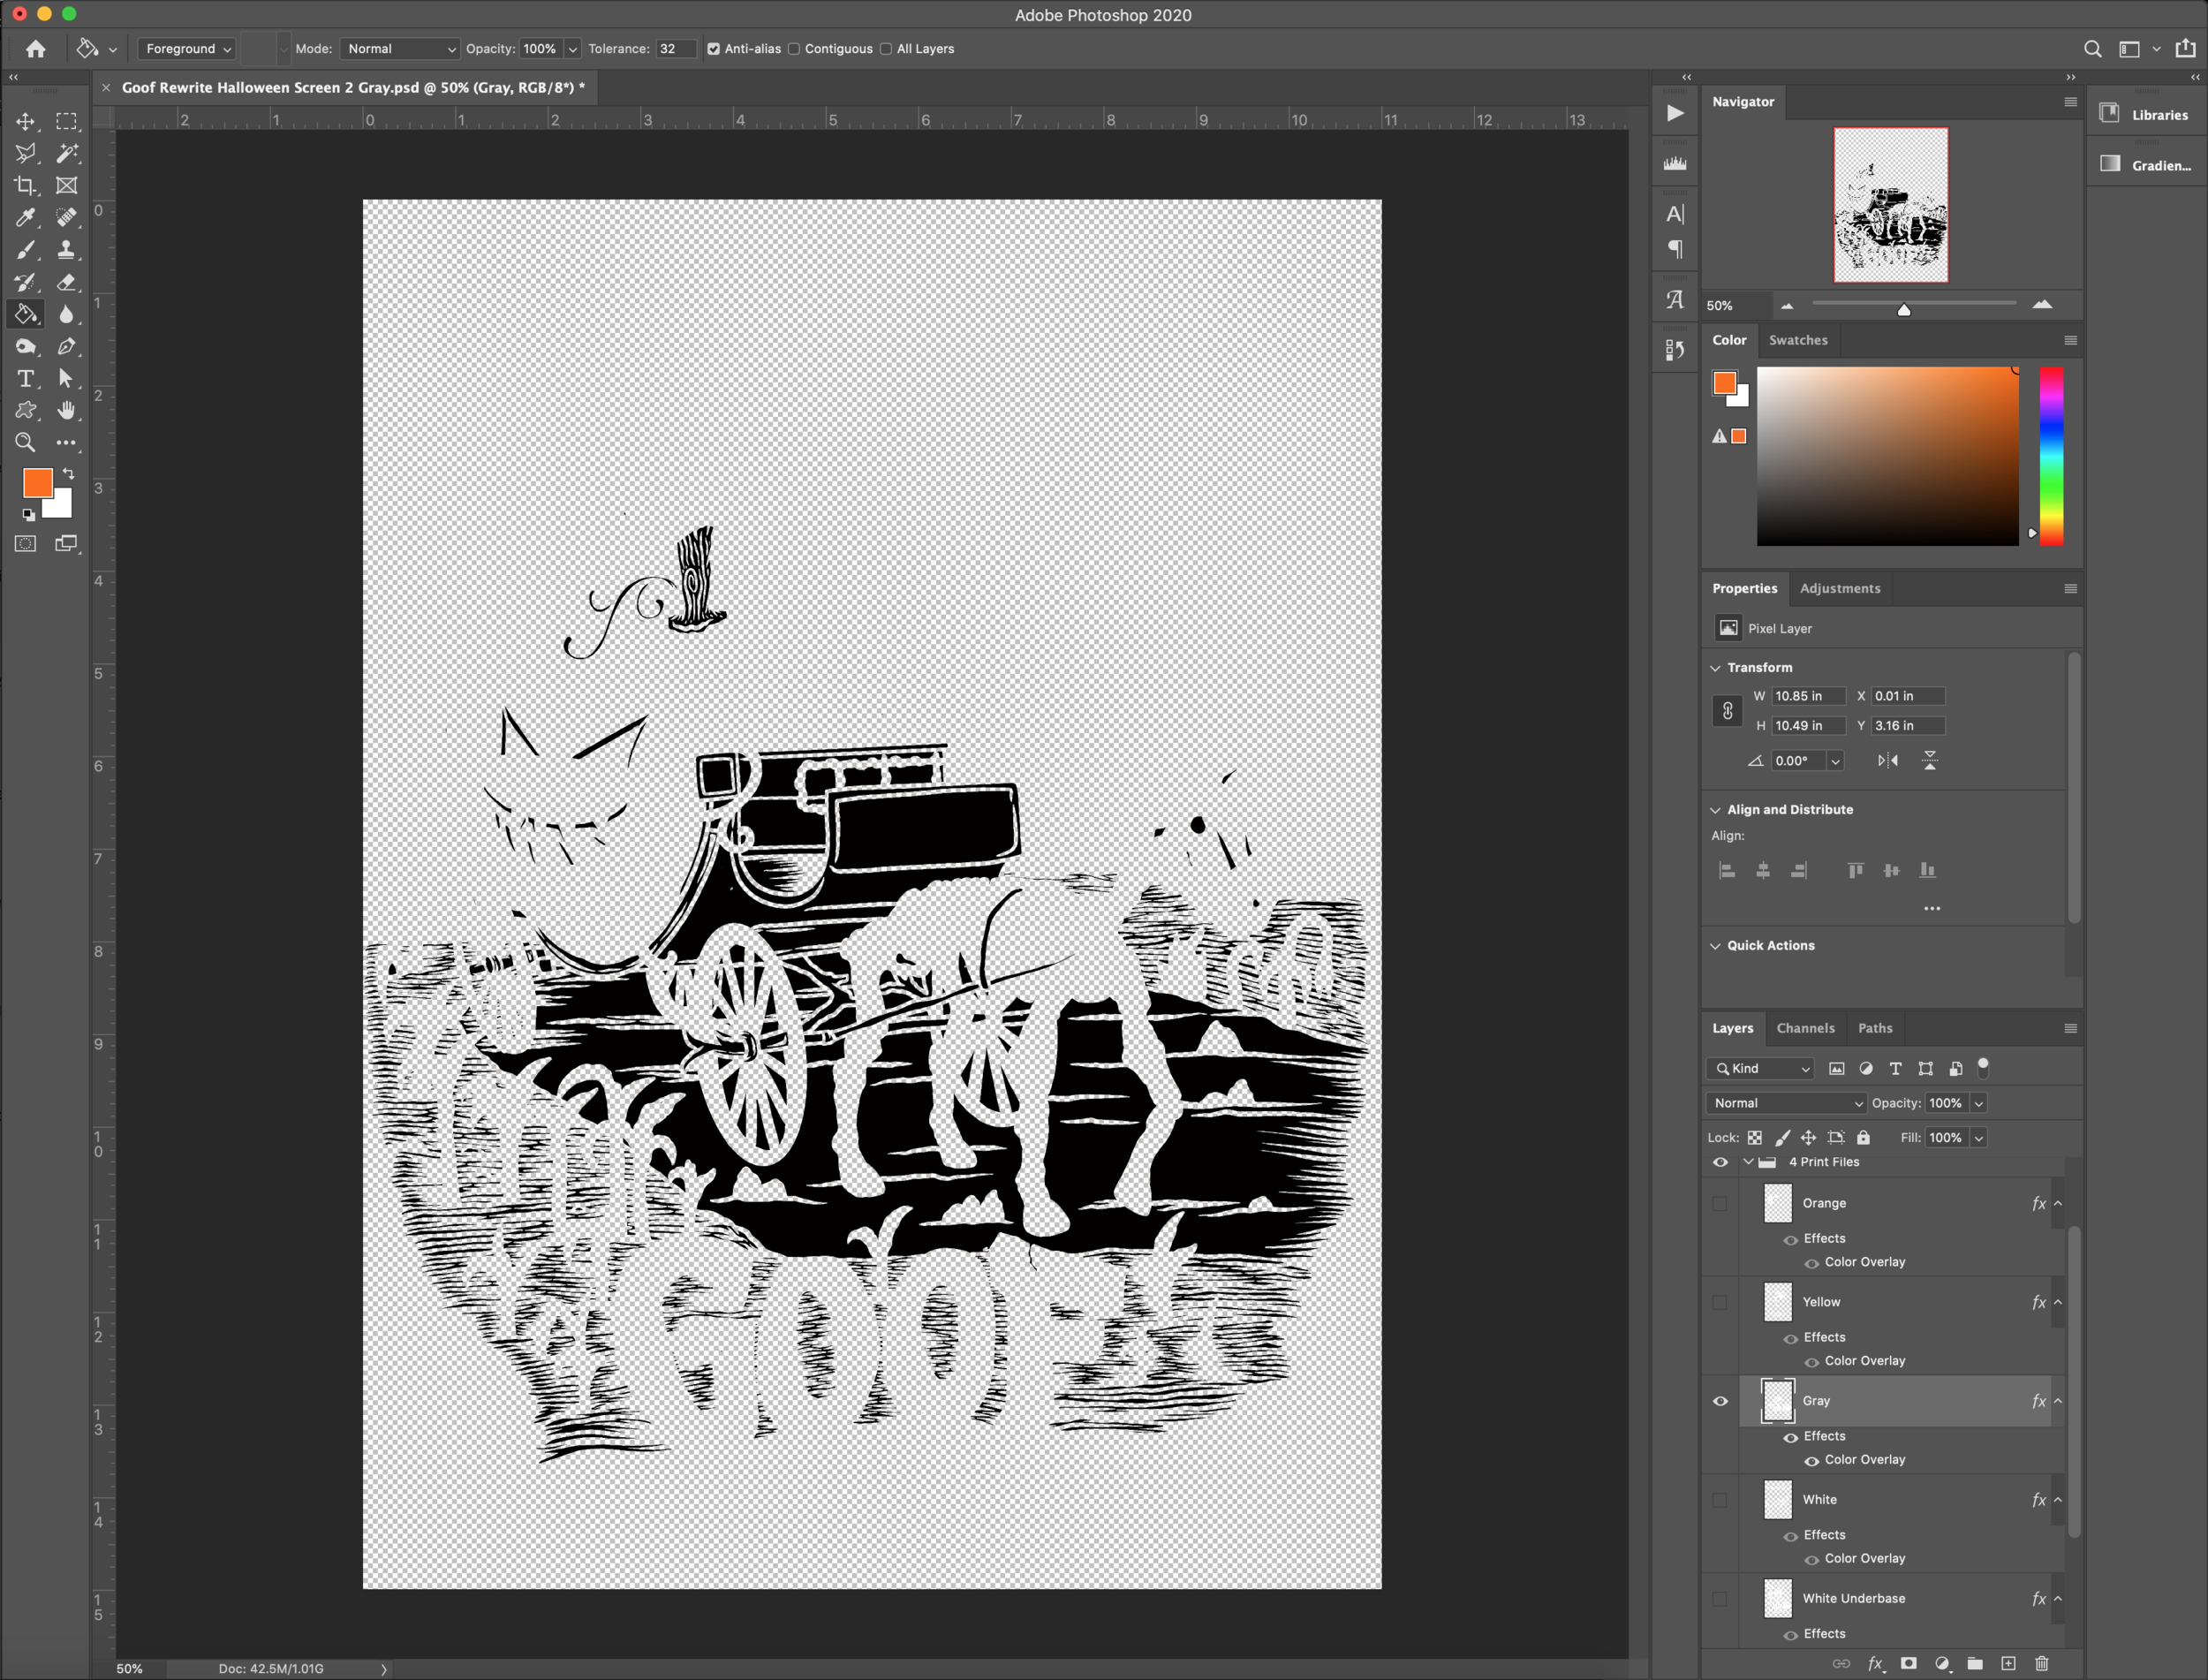This screenshot has width=2208, height=1680.
Task: Select the Eyedropper tool
Action: (25, 218)
